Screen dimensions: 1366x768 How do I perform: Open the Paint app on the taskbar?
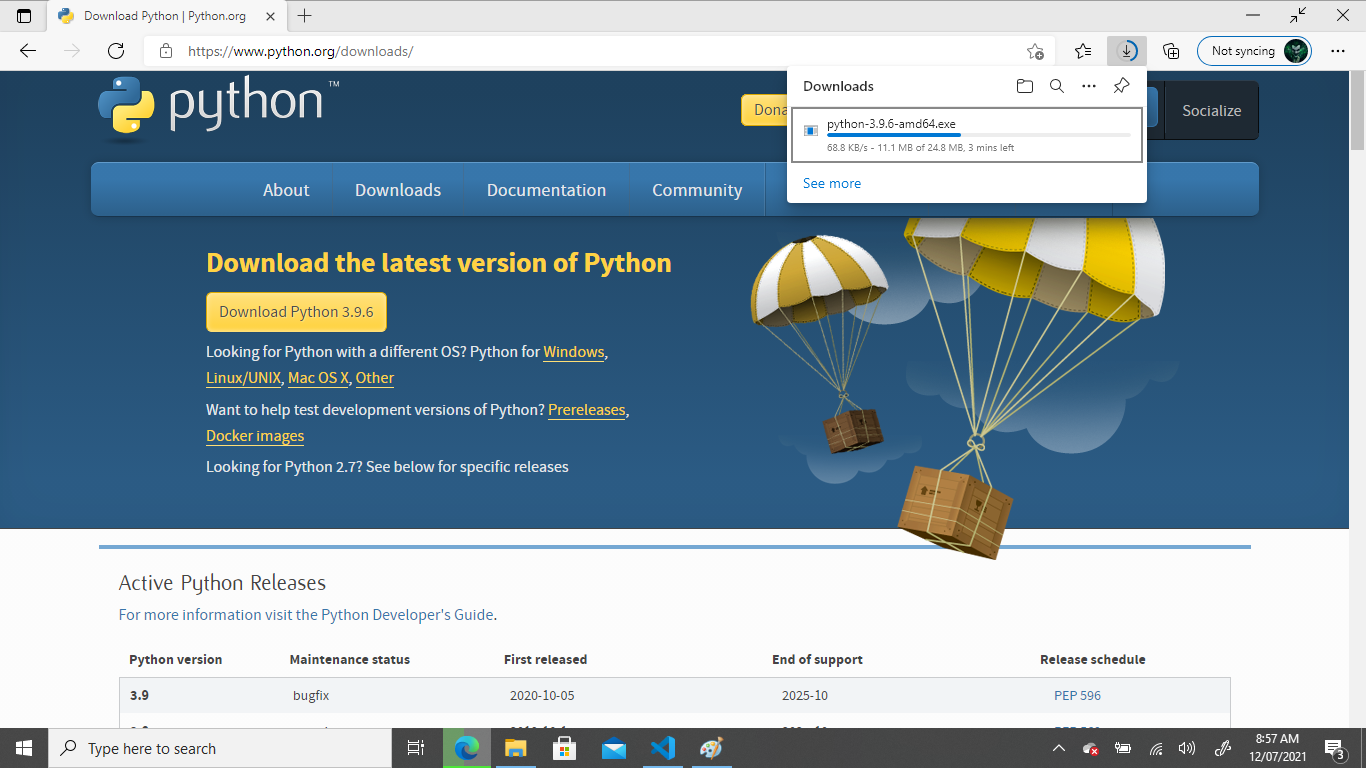pos(711,748)
